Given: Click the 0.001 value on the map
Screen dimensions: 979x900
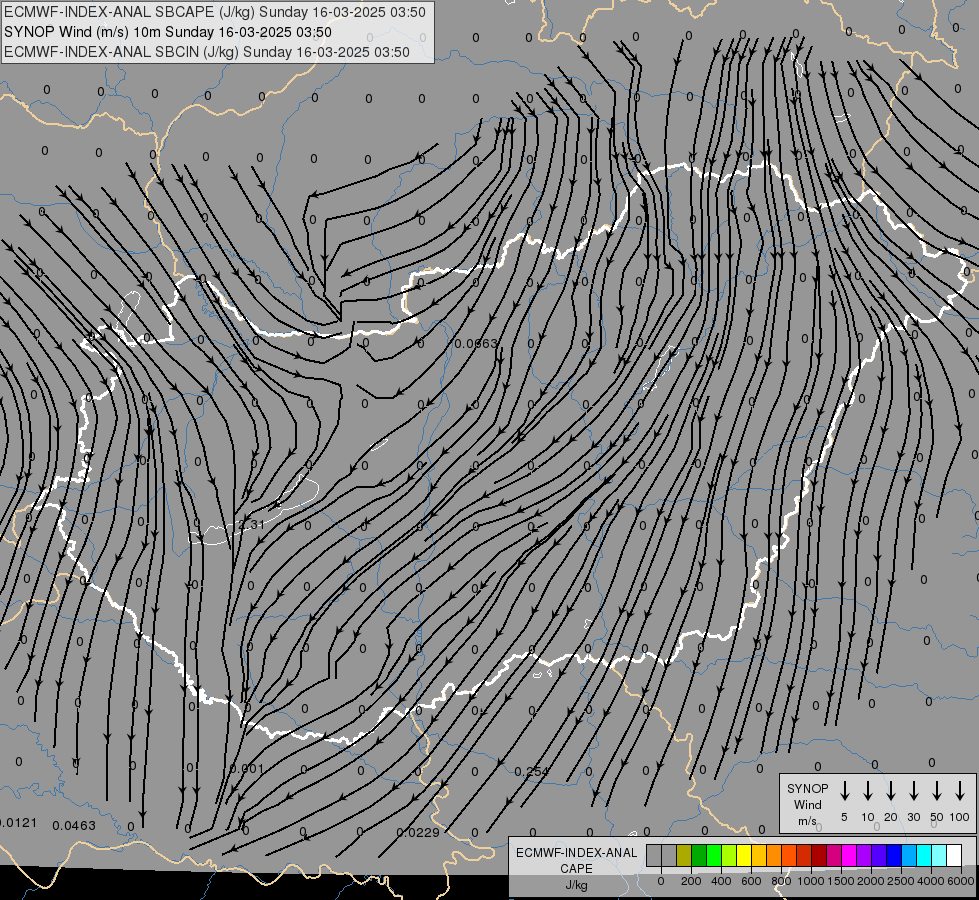Looking at the screenshot, I should [x=247, y=769].
